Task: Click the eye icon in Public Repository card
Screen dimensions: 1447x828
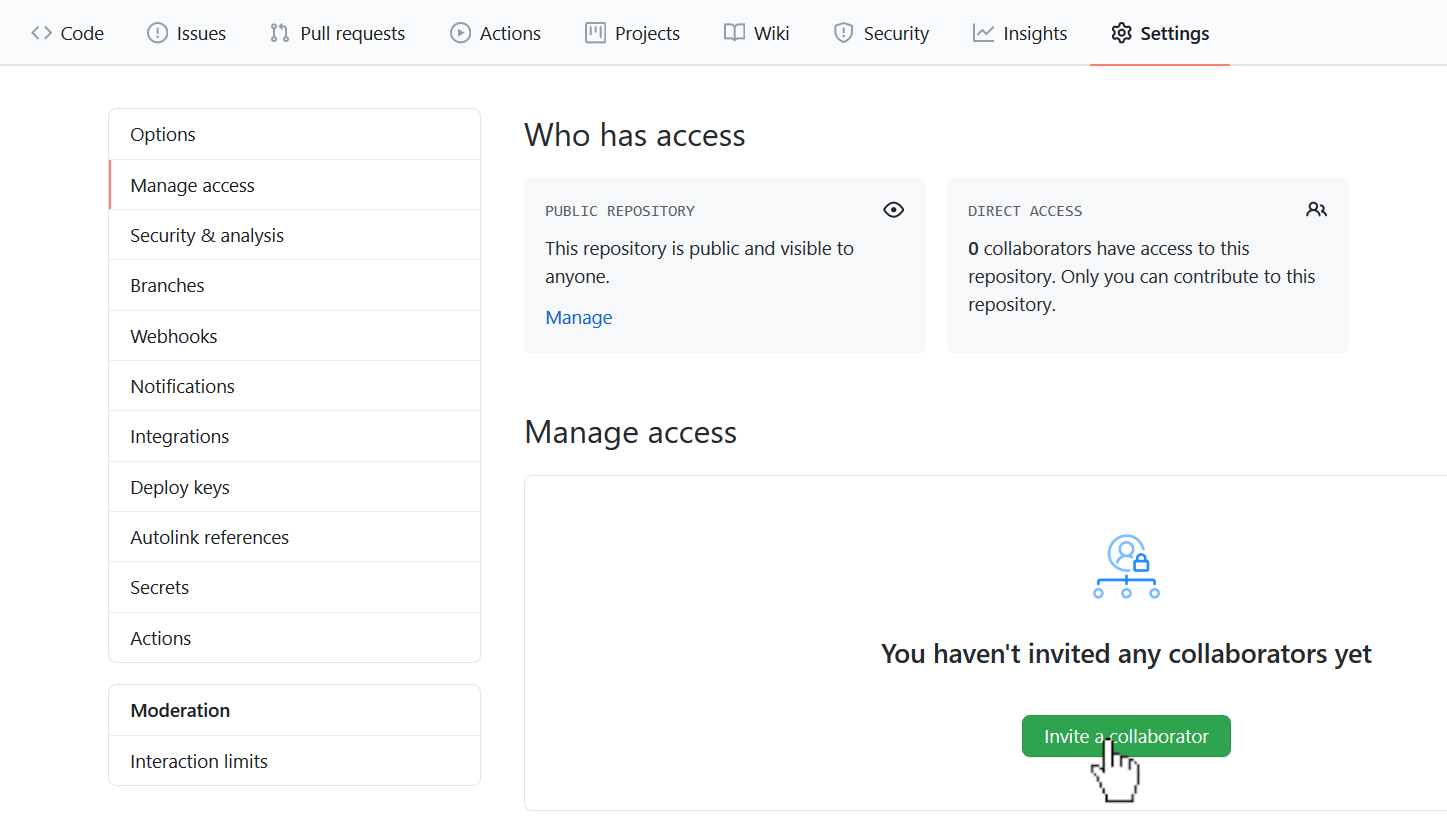Action: (x=894, y=210)
